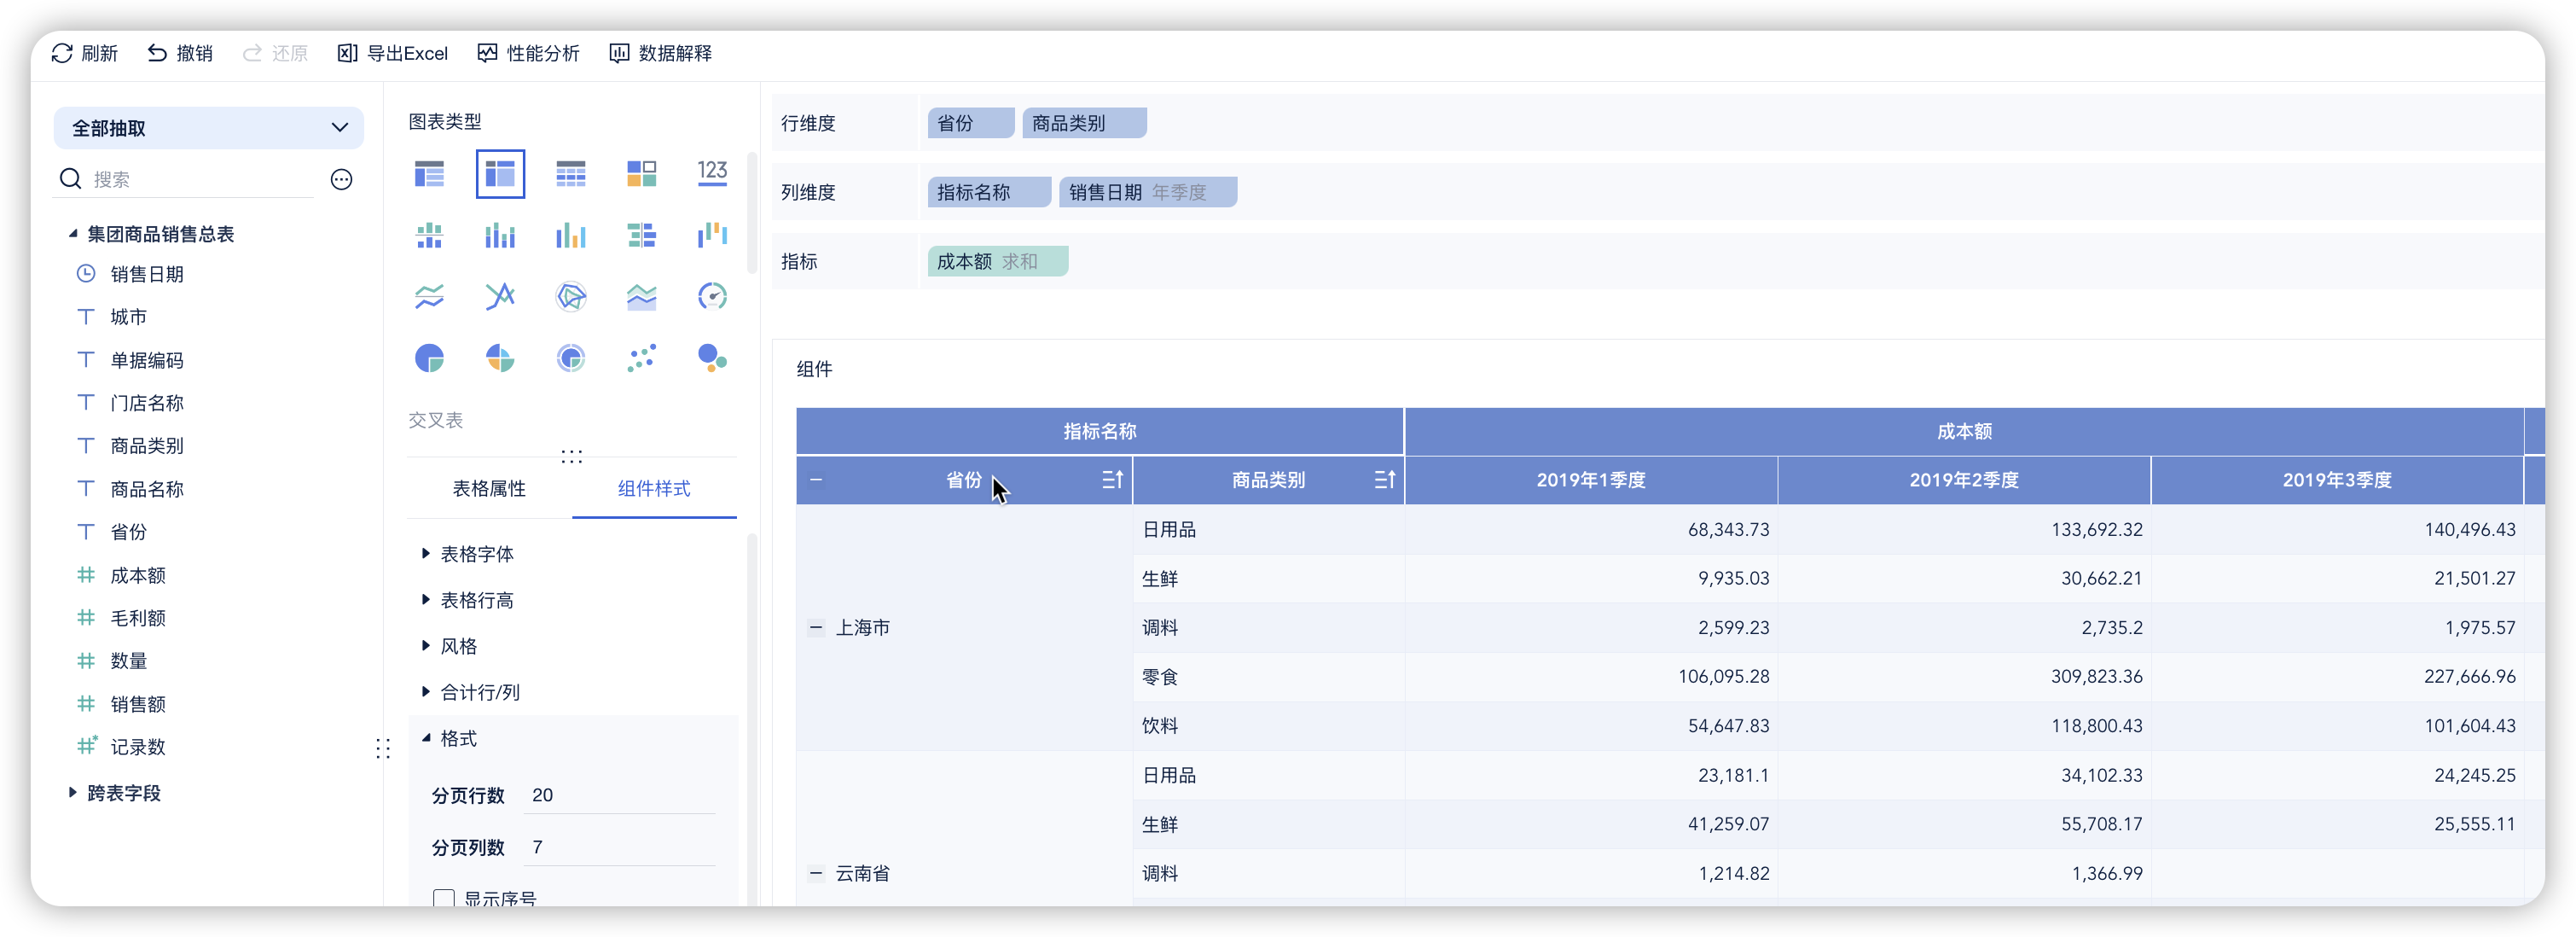The width and height of the screenshot is (2576, 937).
Task: Select the detail table chart type
Action: (x=571, y=174)
